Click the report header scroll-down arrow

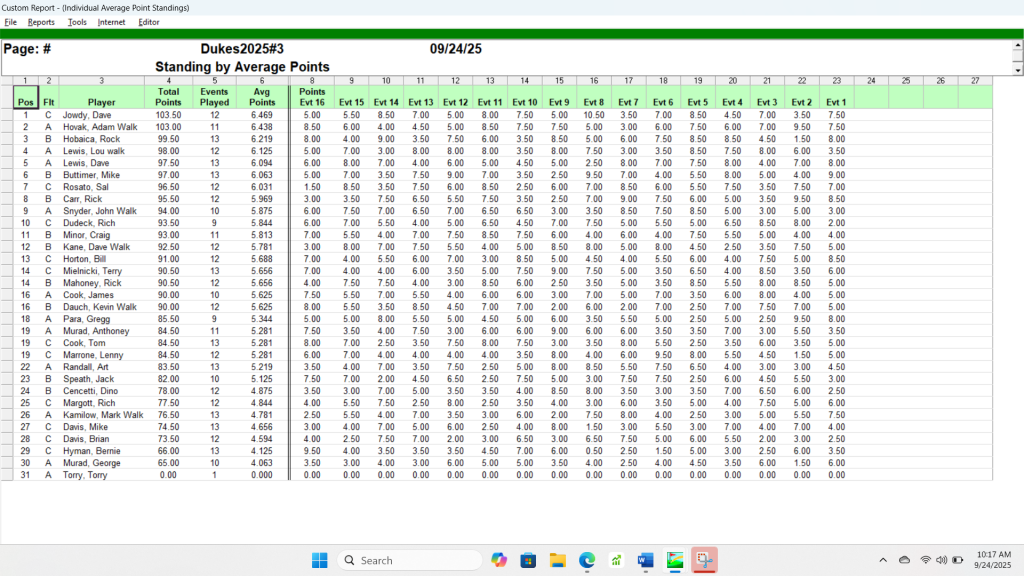point(1018,70)
